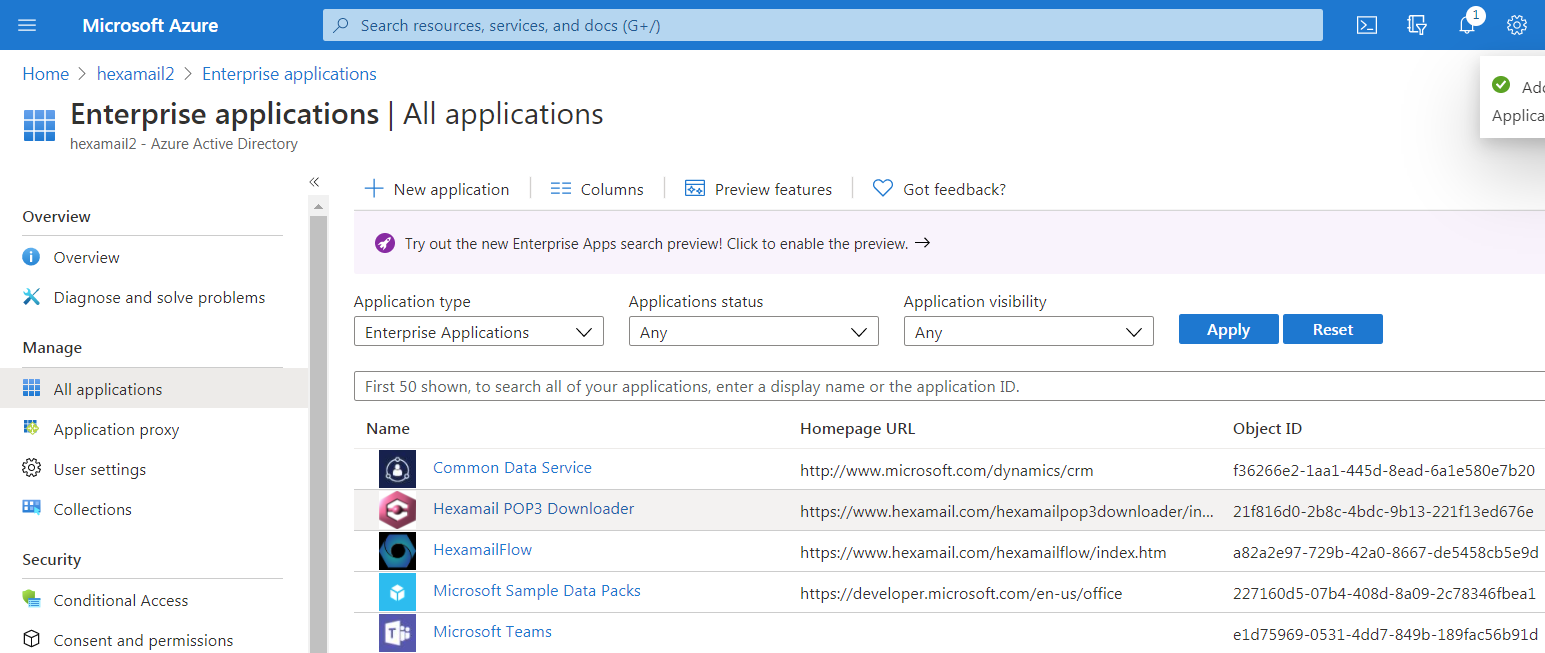Open the hamburger portal menu
Image resolution: width=1545 pixels, height=653 pixels.
click(27, 26)
